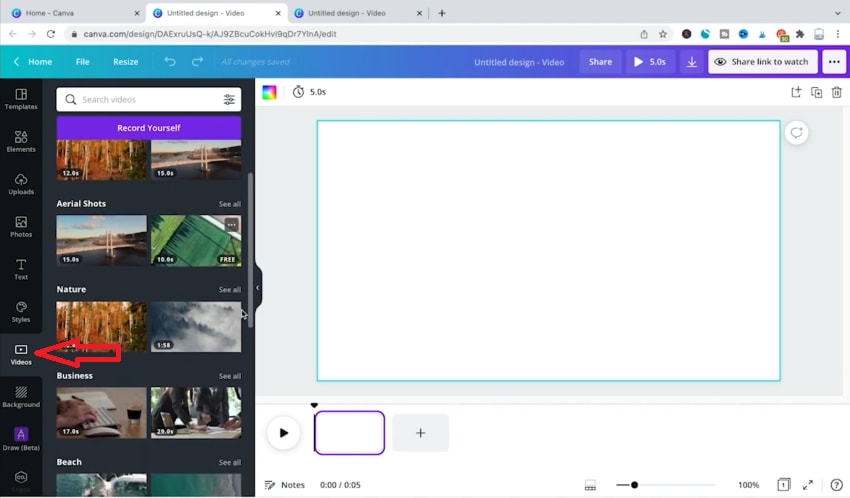Select the first page thumbnail in timeline
The image size is (850, 498).
[350, 433]
